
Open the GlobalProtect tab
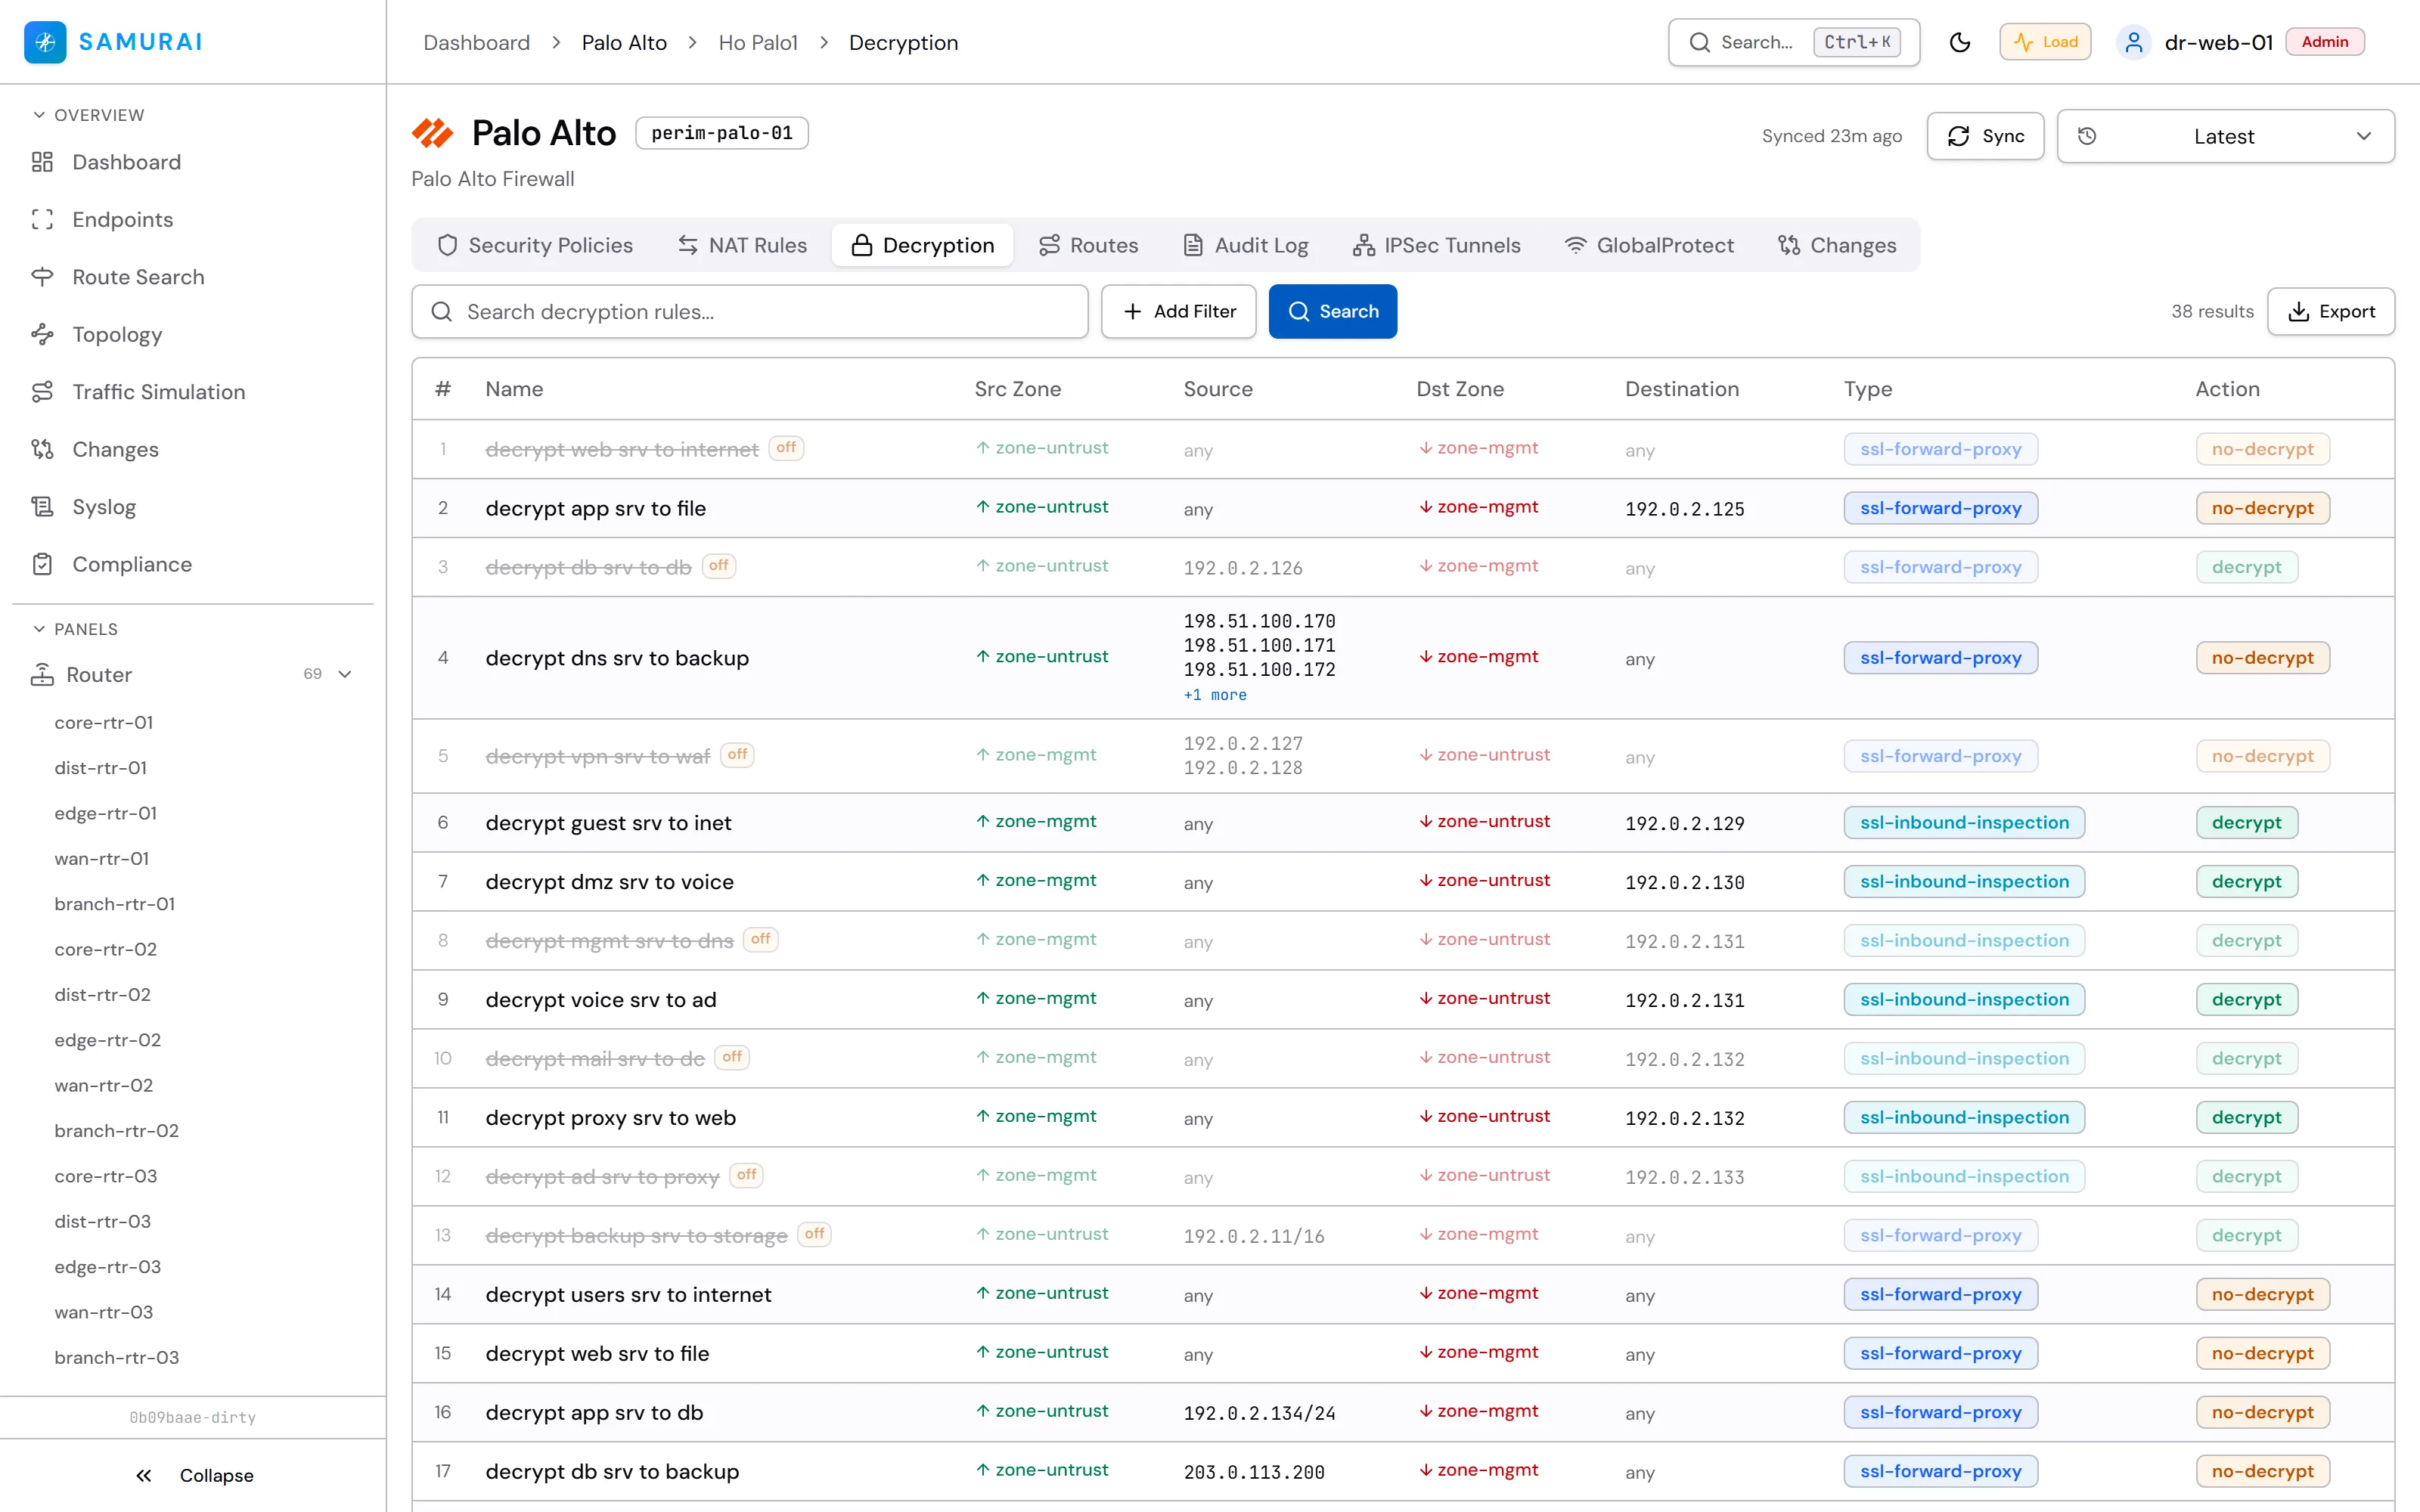pos(1649,245)
